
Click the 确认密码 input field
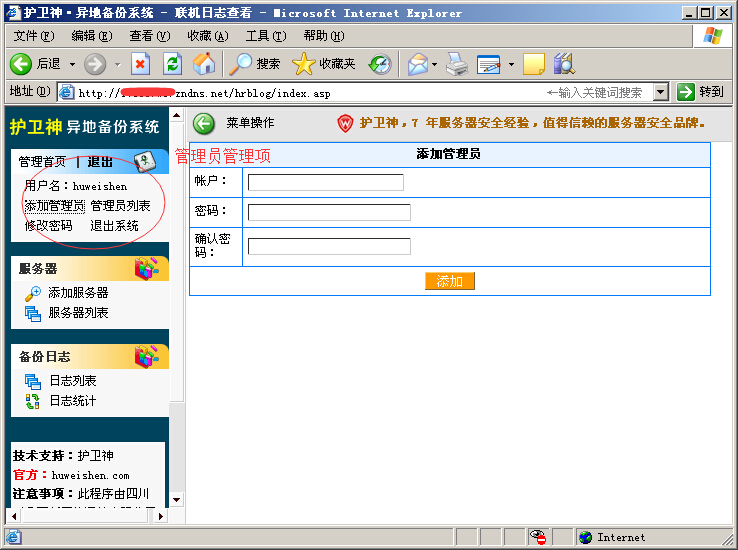point(329,247)
